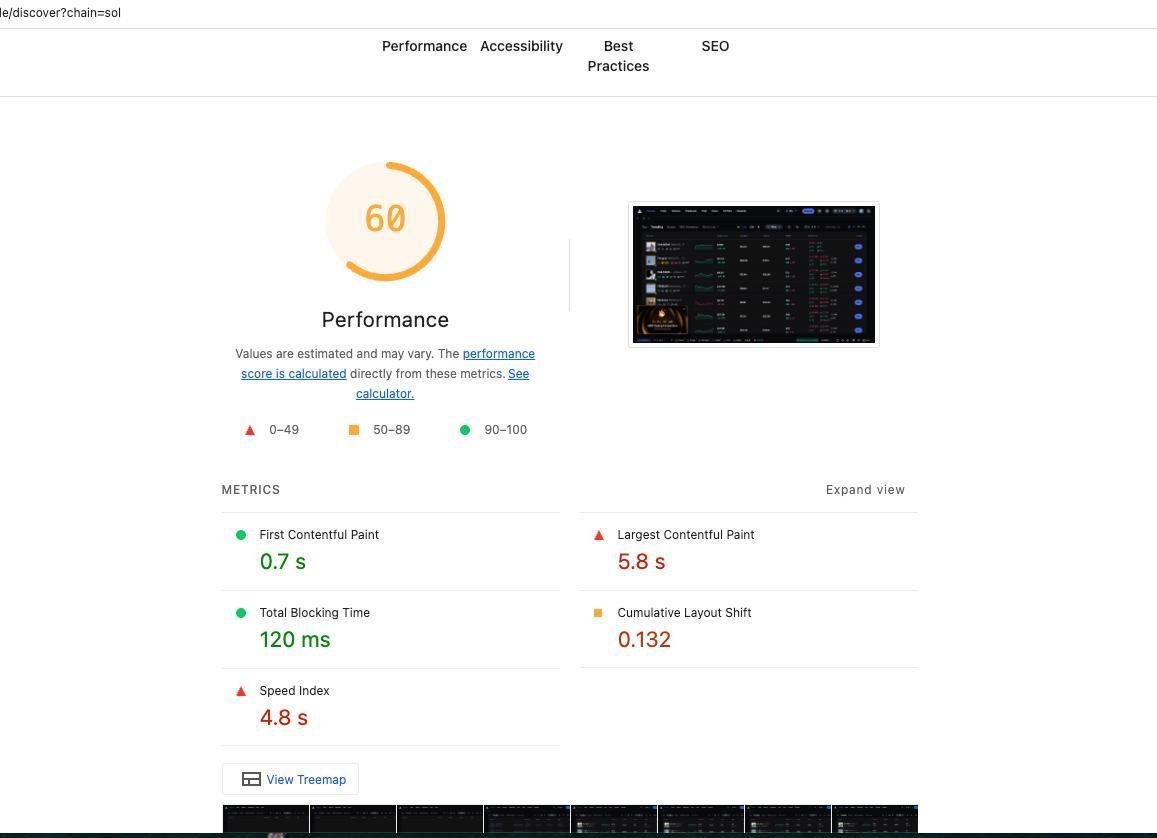1157x838 pixels.
Task: Click the 0.132 Cumulative Layout Shift value
Action: 644,640
